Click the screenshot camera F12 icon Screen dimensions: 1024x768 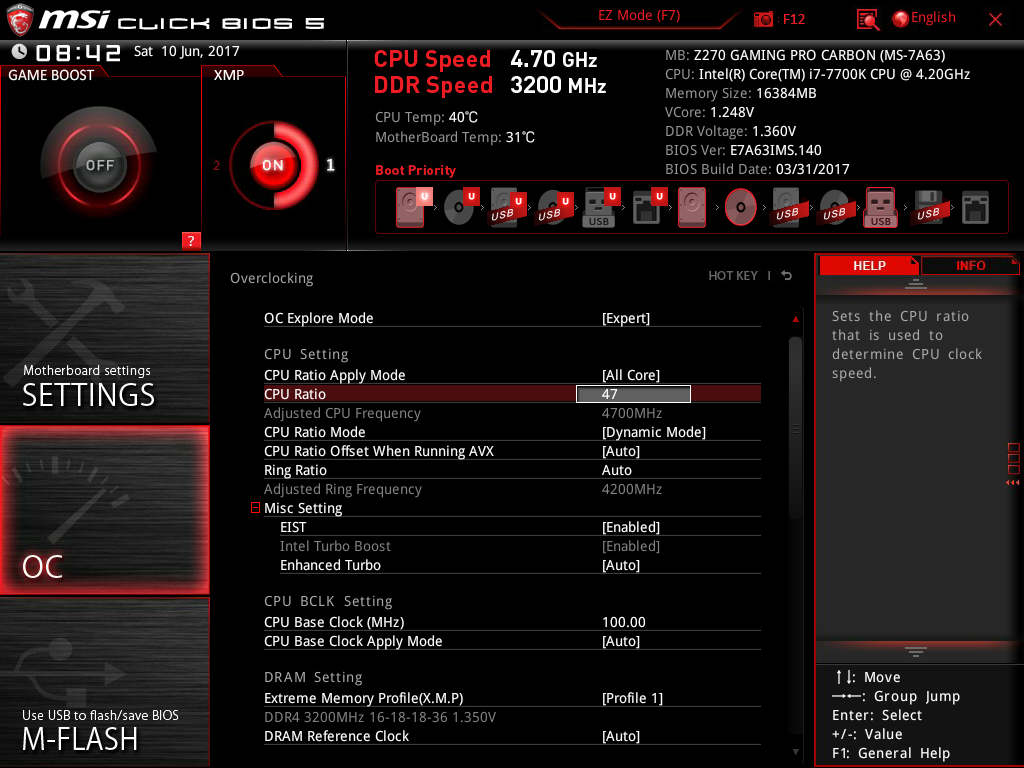pos(763,19)
